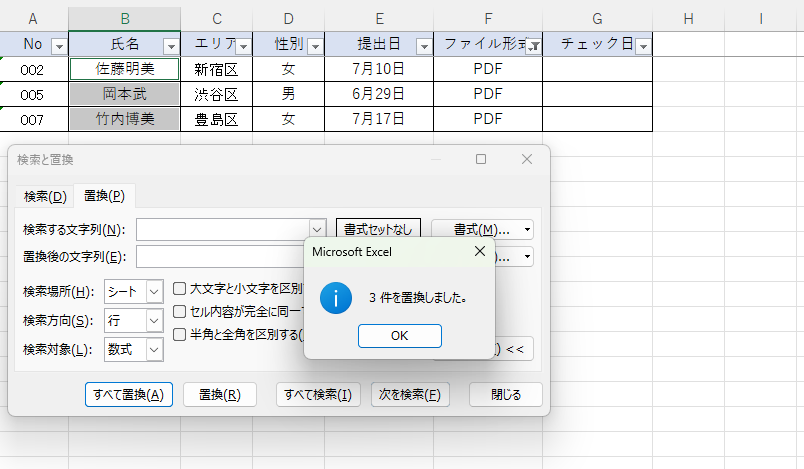Open the No column filter dropdown
Image resolution: width=804 pixels, height=469 pixels.
[x=59, y=47]
